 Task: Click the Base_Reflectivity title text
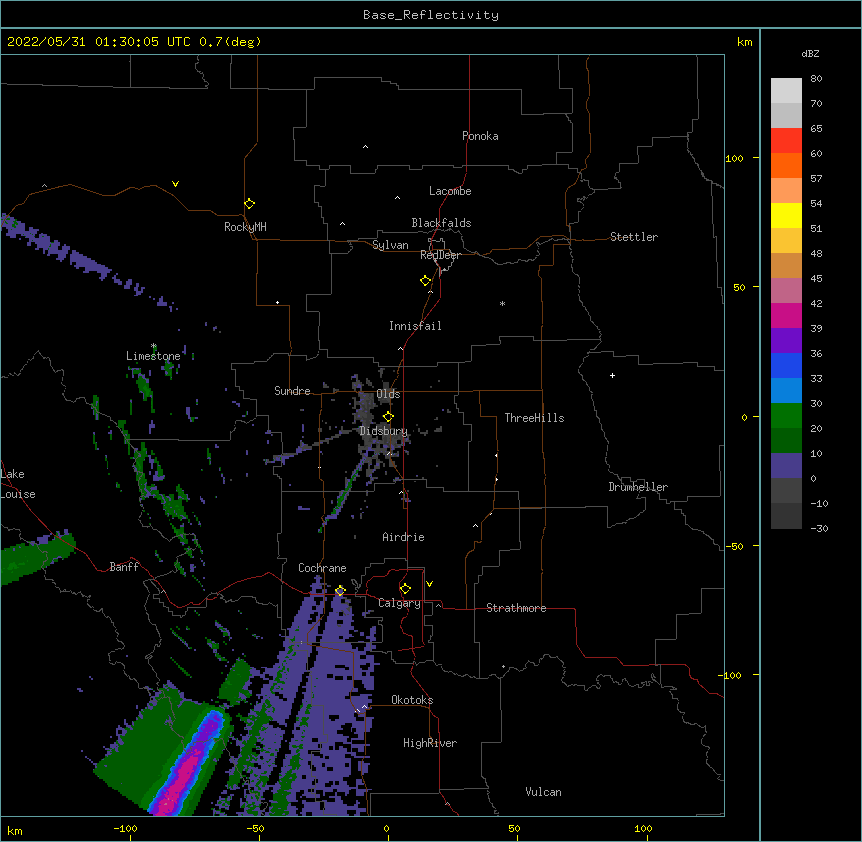click(x=431, y=15)
